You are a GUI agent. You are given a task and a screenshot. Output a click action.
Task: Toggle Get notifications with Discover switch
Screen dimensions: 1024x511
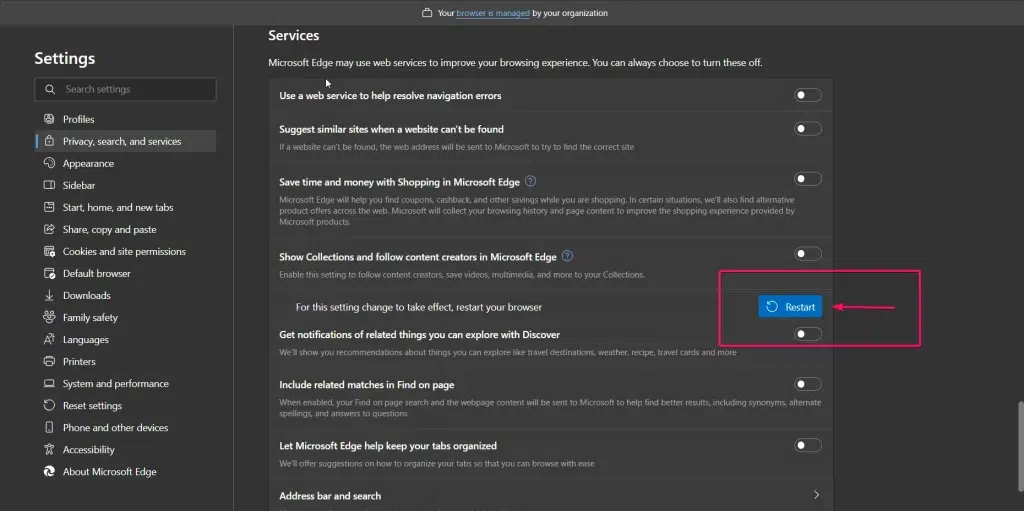tap(808, 334)
